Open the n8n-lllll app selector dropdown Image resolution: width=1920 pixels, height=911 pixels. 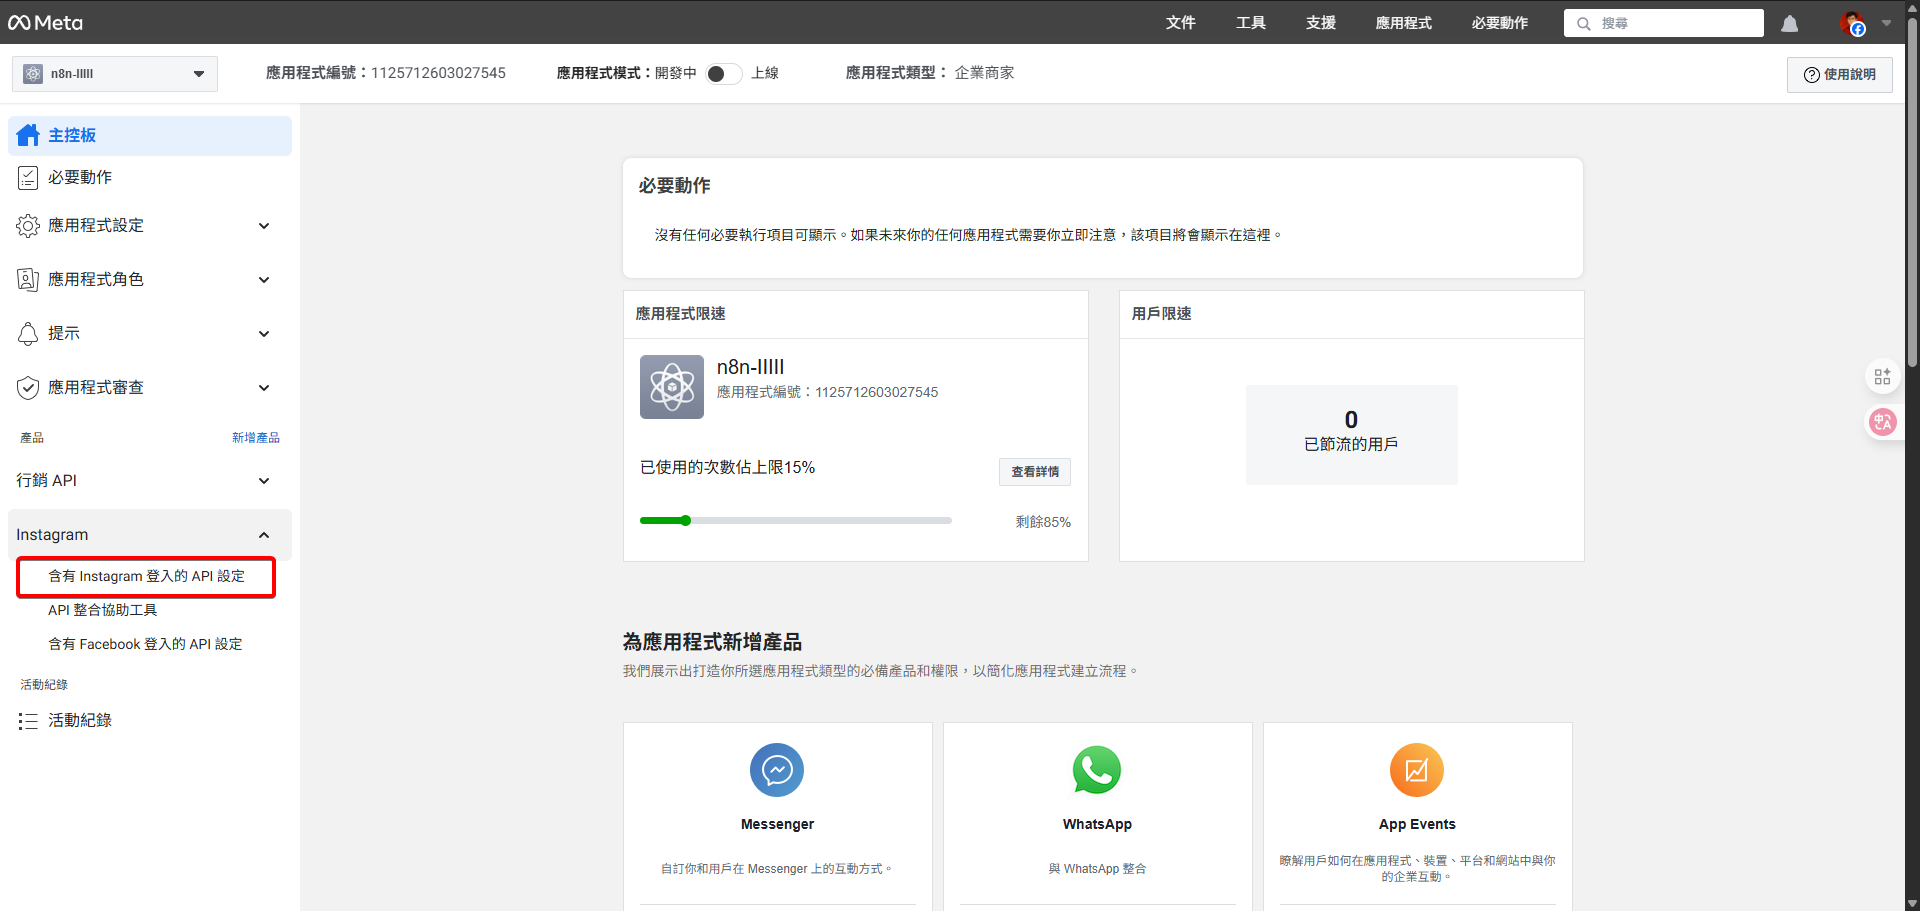(113, 73)
